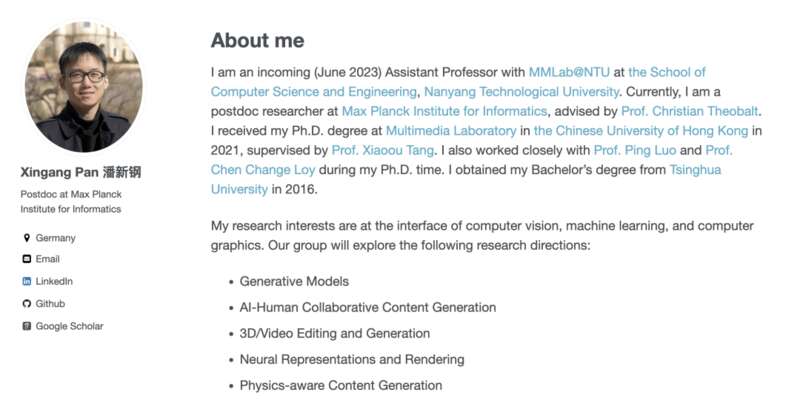
Task: Visit the Github sidebar link
Action: 50,304
